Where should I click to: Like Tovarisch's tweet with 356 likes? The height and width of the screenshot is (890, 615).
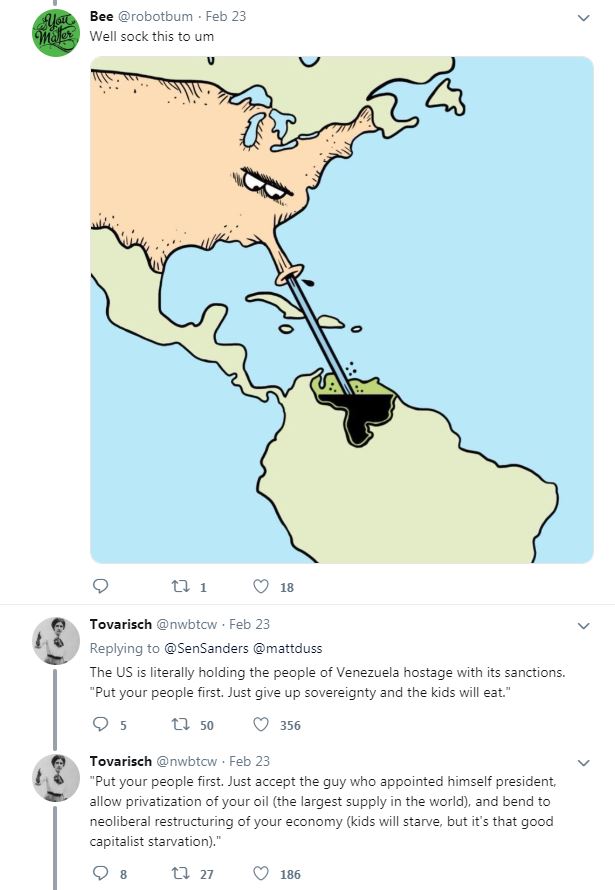click(260, 724)
